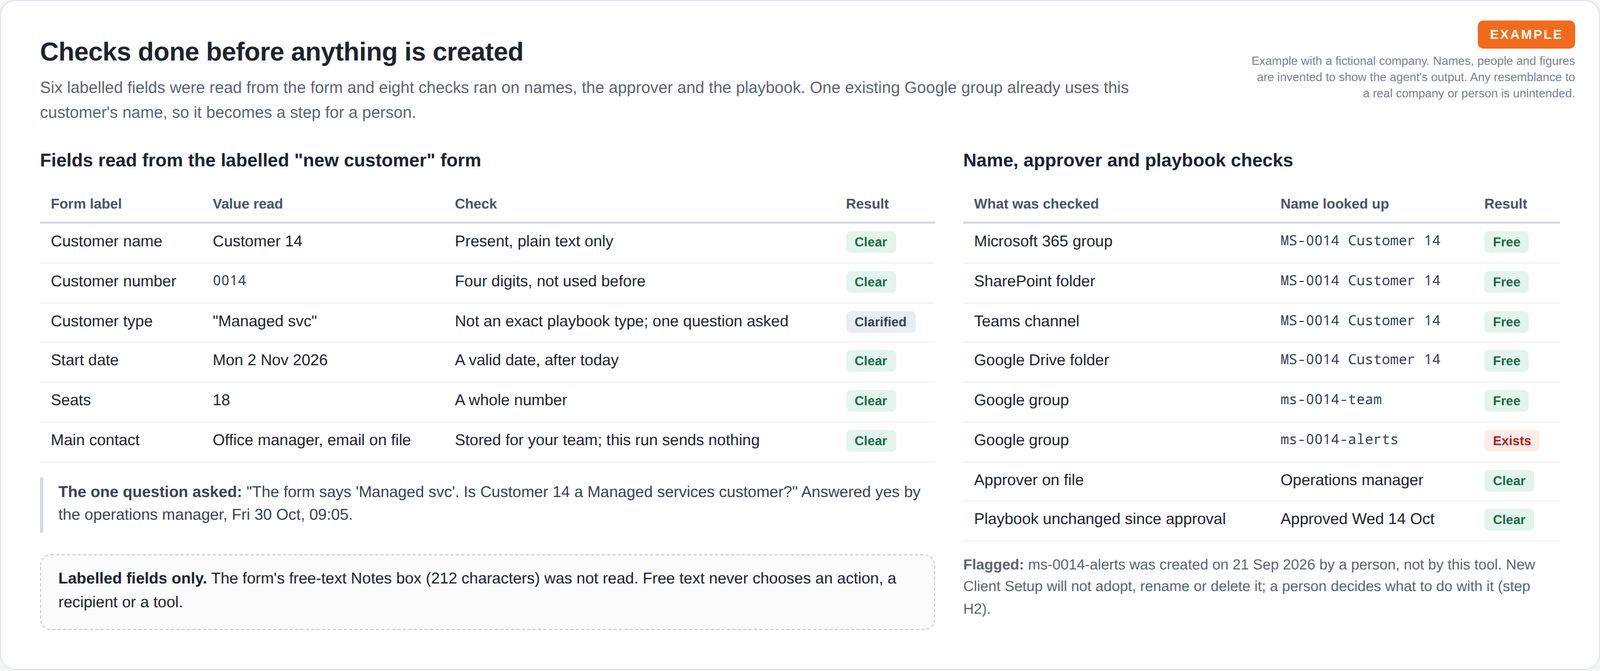
Task: Select the 'Google Drive folder' row label
Action: coord(1041,360)
